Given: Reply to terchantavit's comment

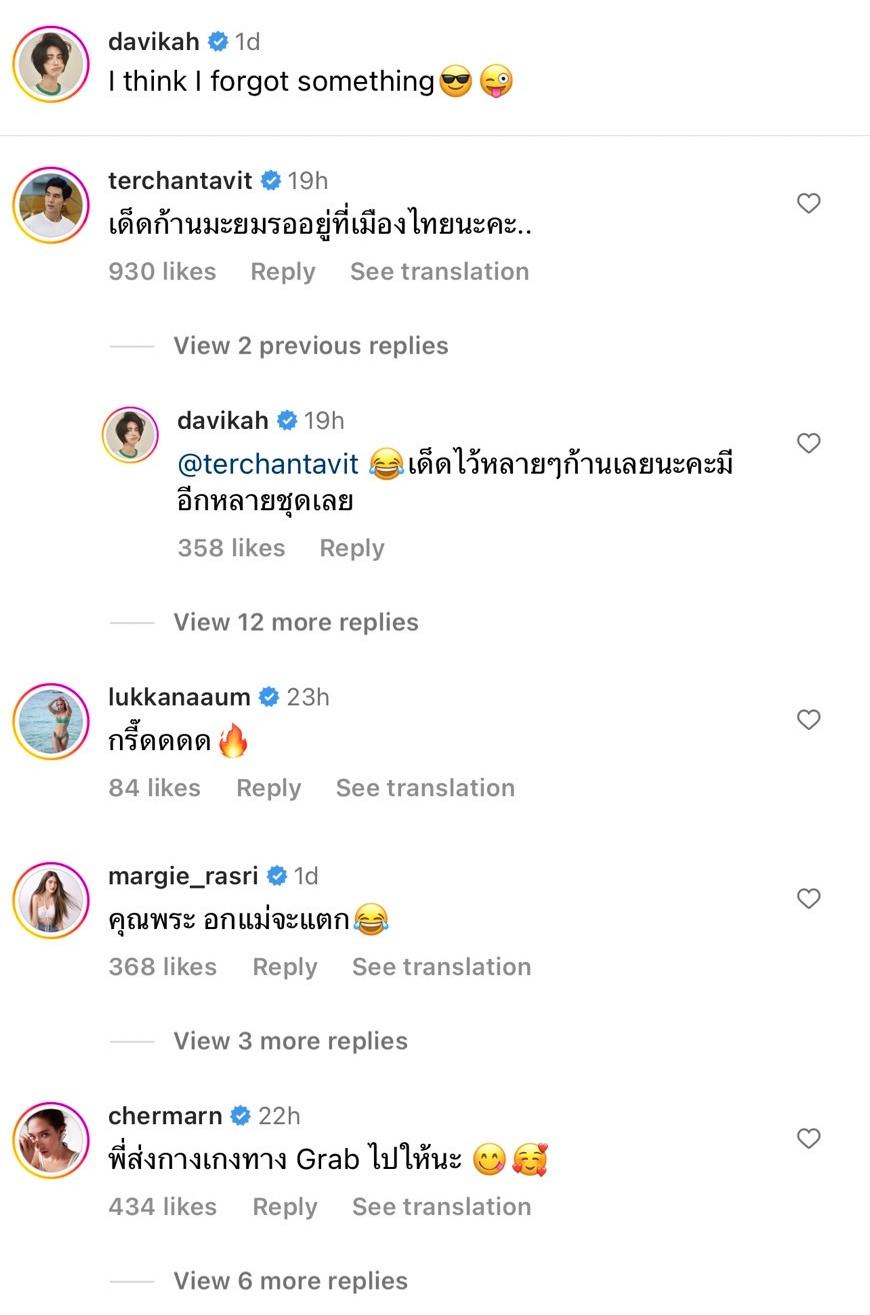Looking at the screenshot, I should click(x=283, y=272).
